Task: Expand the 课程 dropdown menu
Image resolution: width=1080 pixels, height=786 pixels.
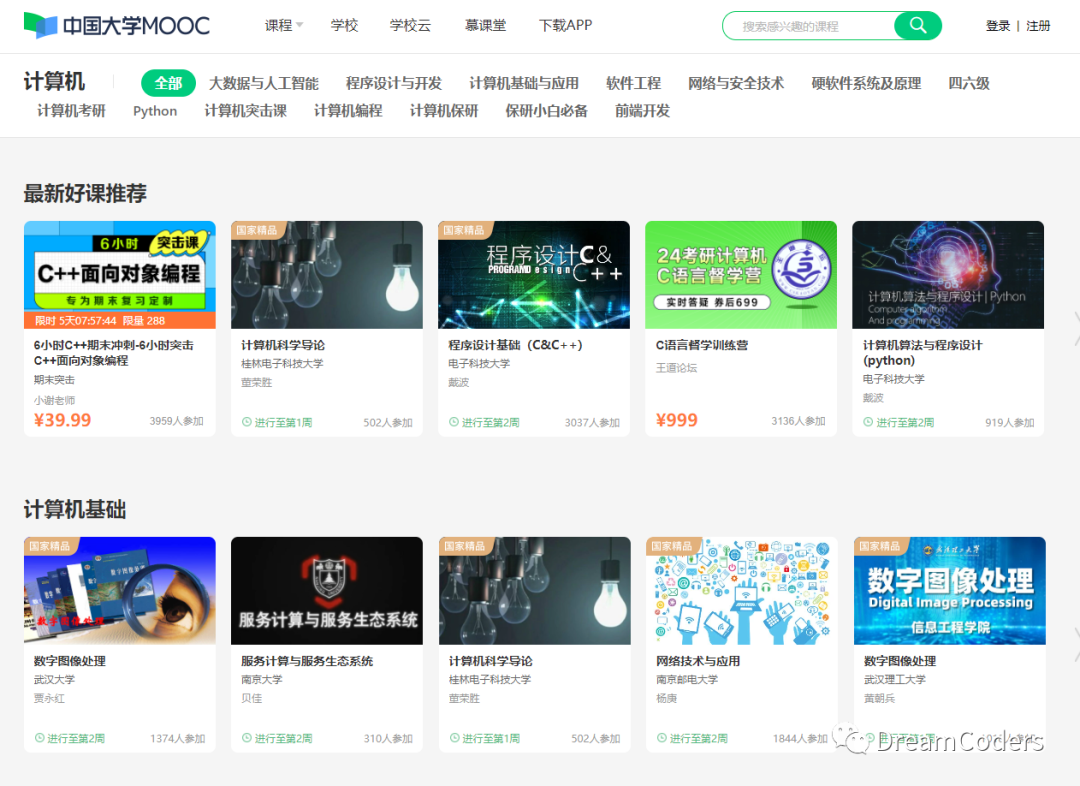Action: [284, 25]
